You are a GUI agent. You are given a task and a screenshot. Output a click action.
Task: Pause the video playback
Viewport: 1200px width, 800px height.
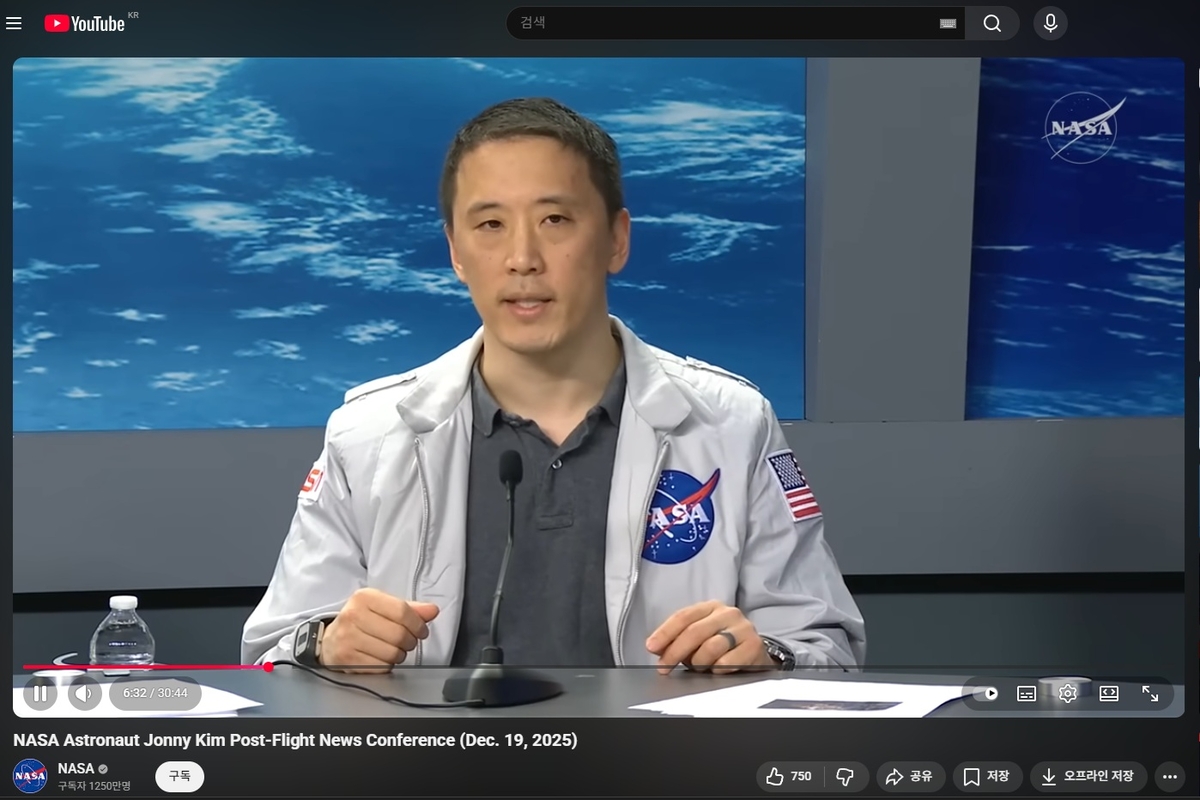pyautogui.click(x=40, y=693)
